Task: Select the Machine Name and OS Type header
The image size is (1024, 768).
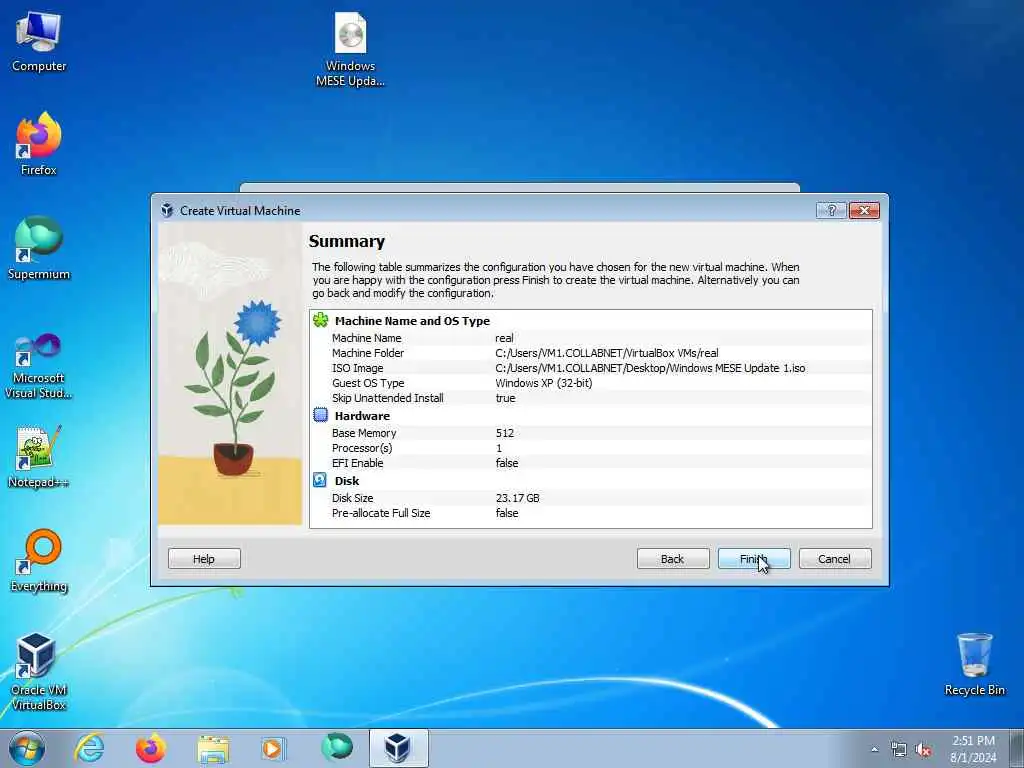Action: tap(412, 321)
